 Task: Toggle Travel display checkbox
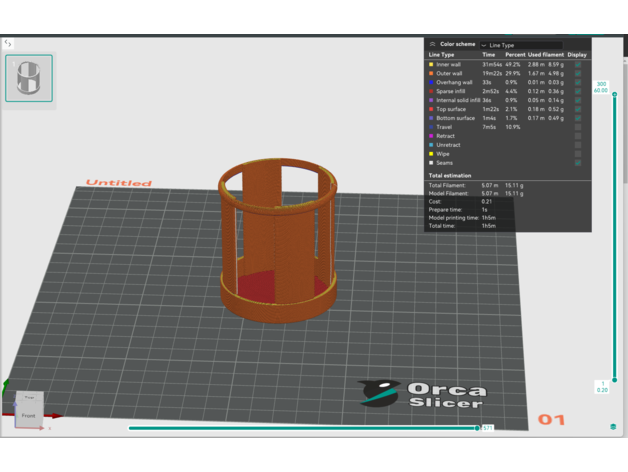[578, 127]
